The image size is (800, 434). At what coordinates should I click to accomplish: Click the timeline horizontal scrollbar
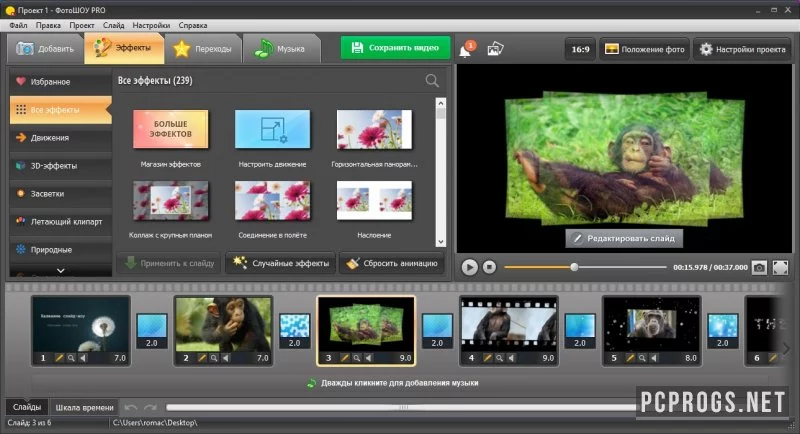point(403,407)
